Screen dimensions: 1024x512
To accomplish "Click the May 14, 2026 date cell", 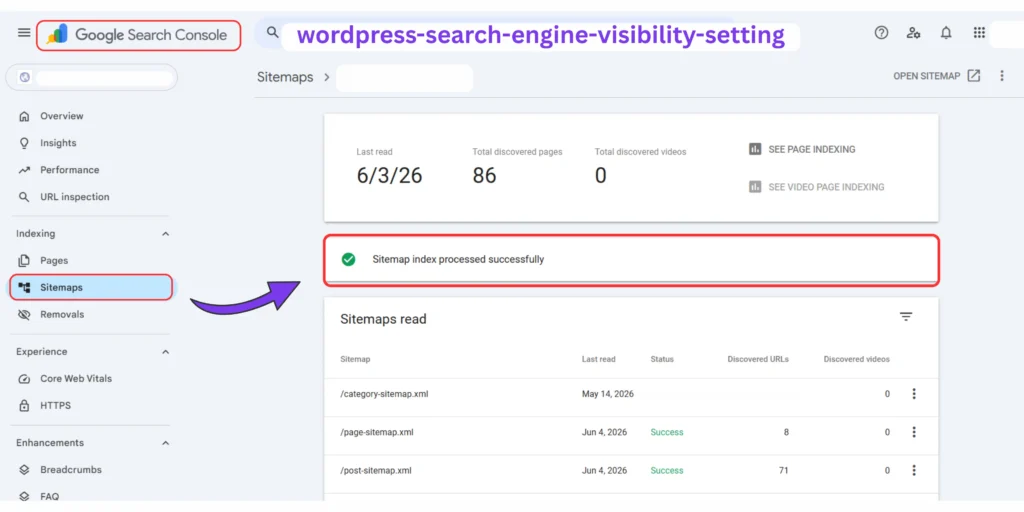I will click(607, 394).
